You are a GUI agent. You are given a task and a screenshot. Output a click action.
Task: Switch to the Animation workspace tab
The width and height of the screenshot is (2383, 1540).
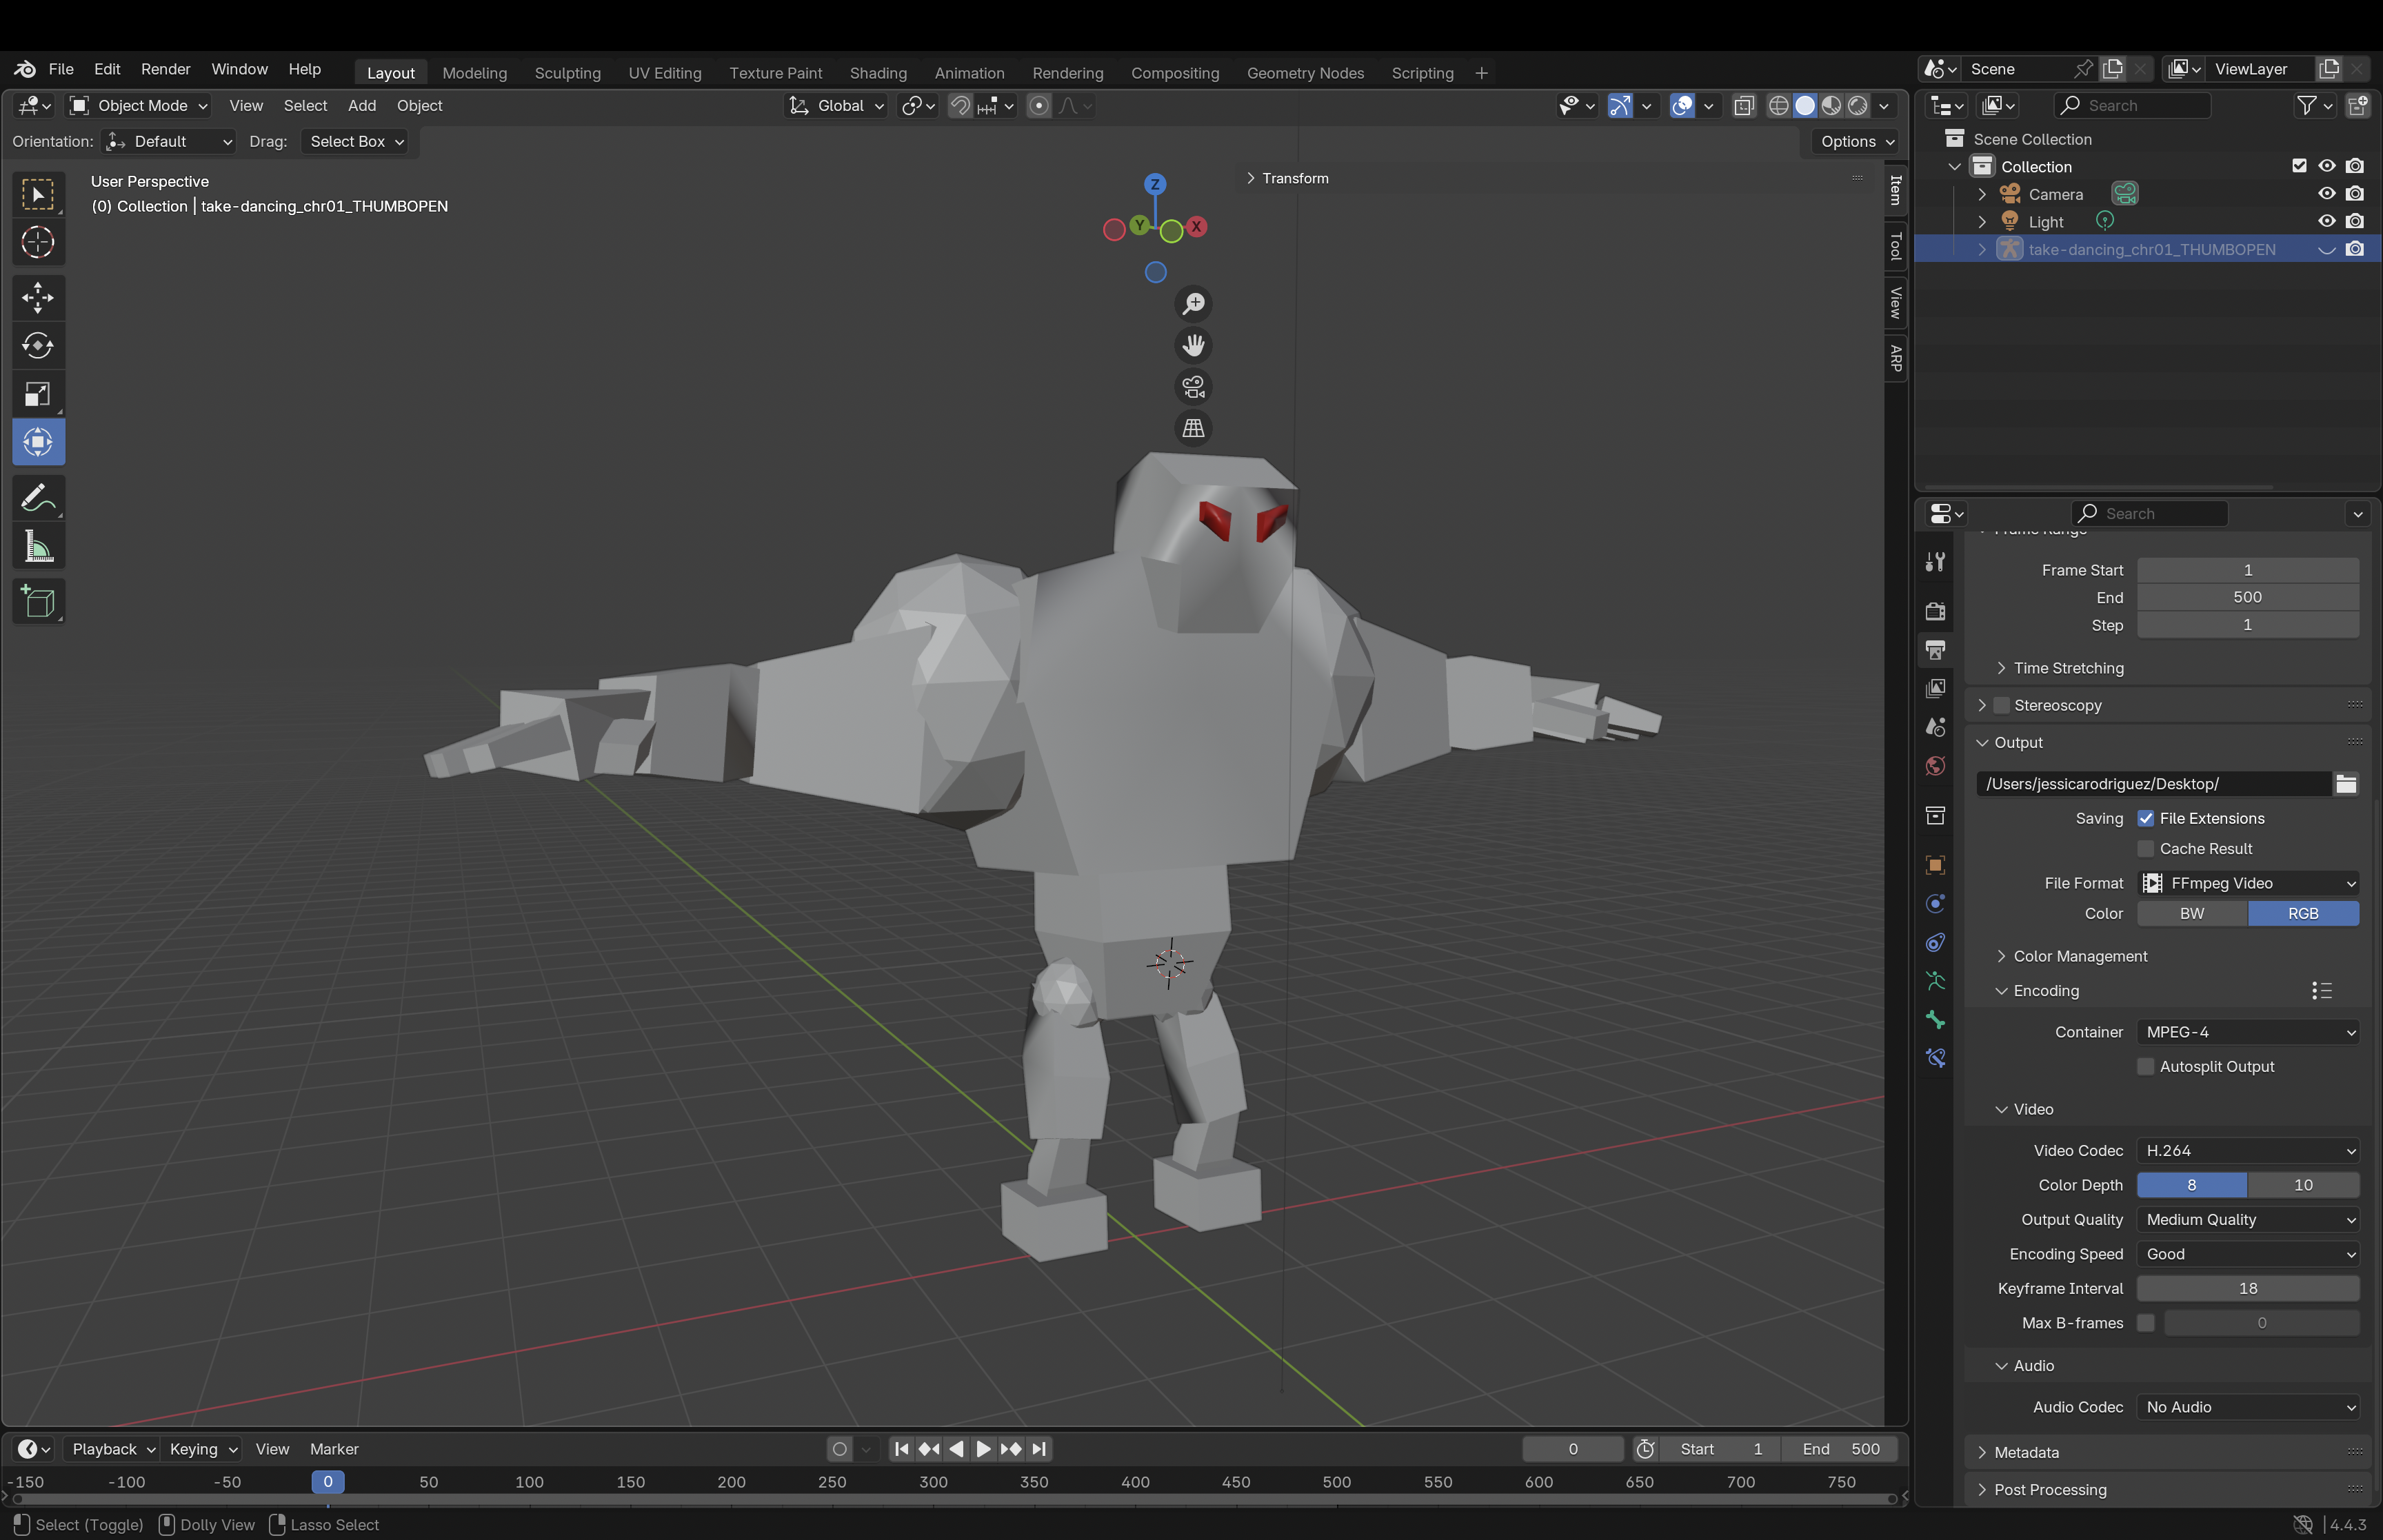tap(969, 73)
